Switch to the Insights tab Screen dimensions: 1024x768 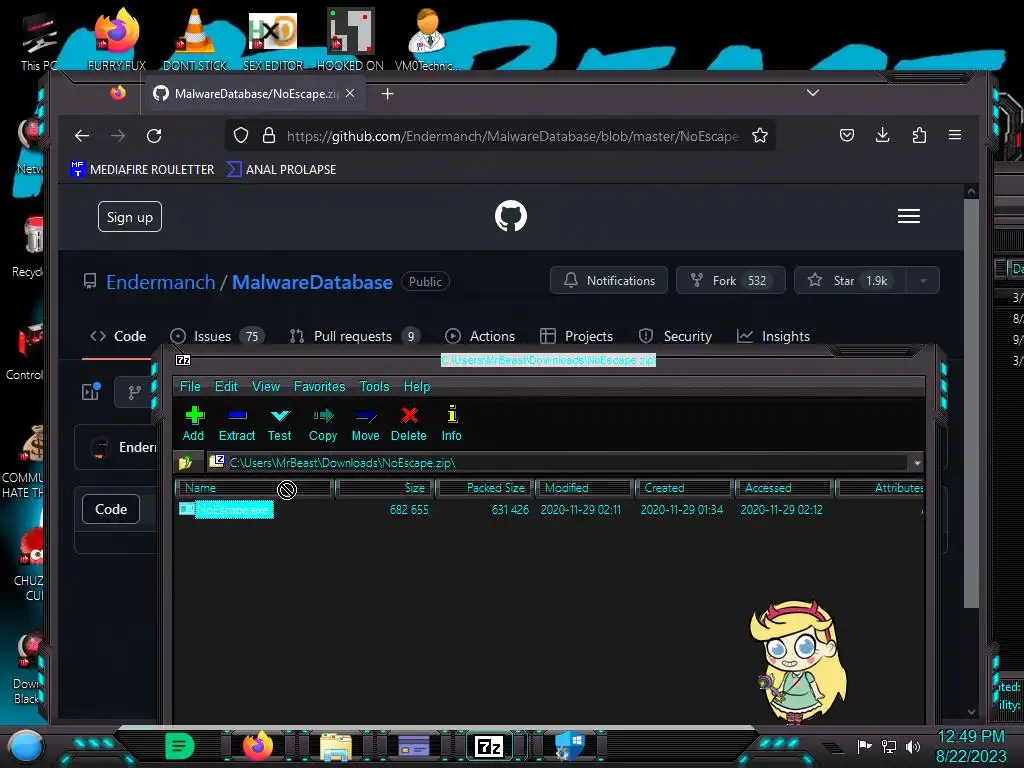pyautogui.click(x=773, y=336)
